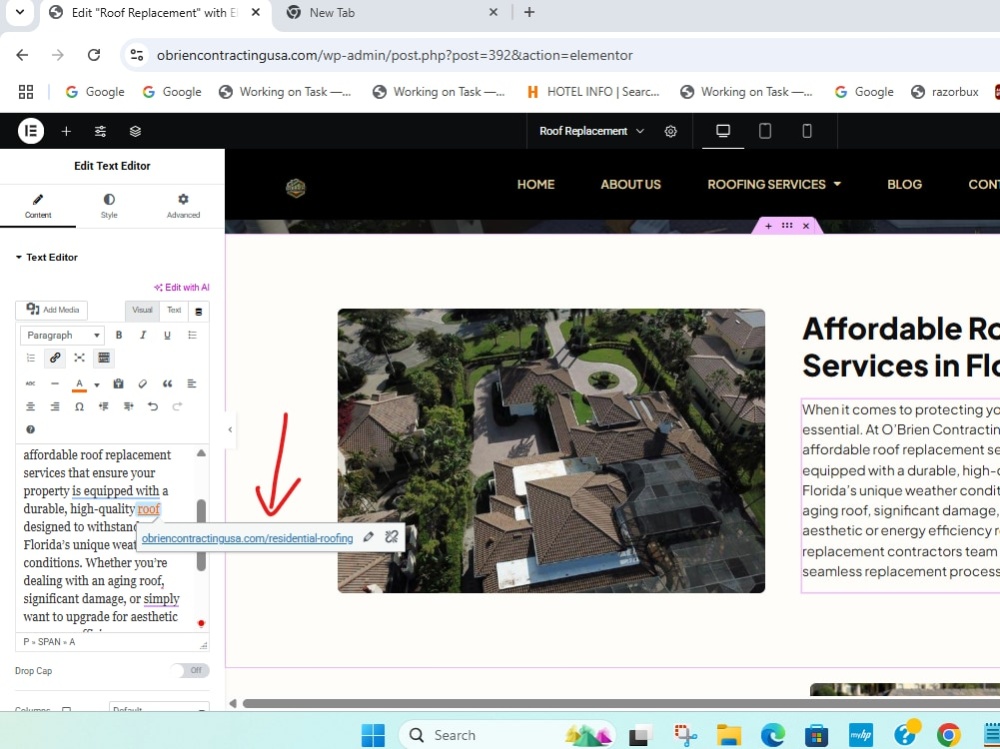Switch to mobile preview mode
Screen dimensions: 1000x749
tap(807, 131)
